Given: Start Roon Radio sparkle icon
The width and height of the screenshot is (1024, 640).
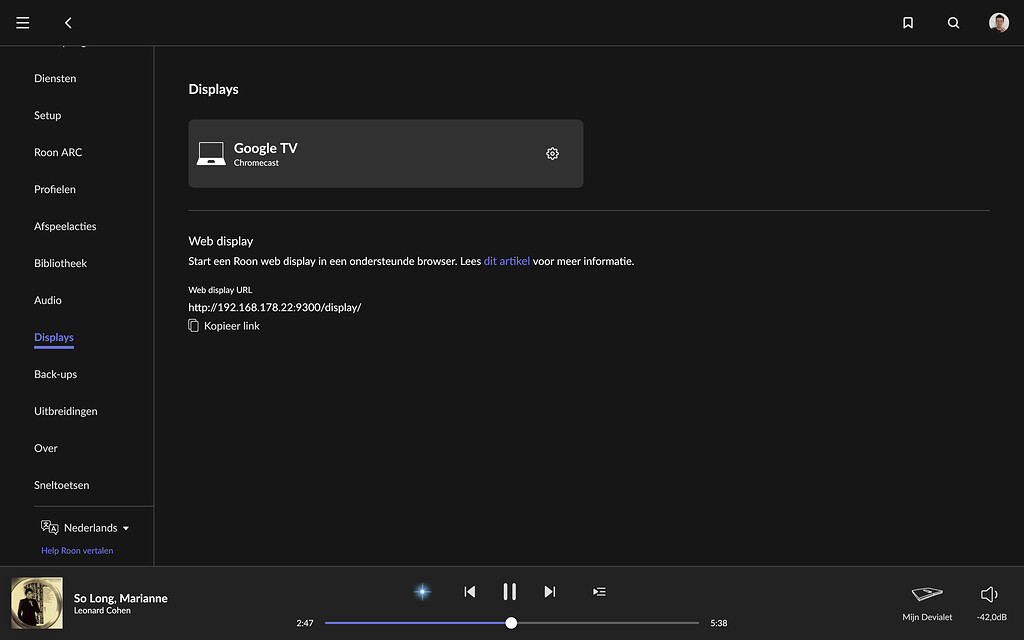Looking at the screenshot, I should tap(422, 592).
